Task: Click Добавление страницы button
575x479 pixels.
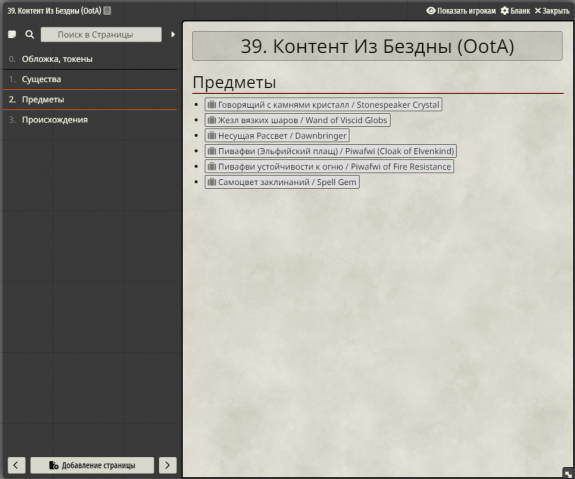Action: point(92,465)
